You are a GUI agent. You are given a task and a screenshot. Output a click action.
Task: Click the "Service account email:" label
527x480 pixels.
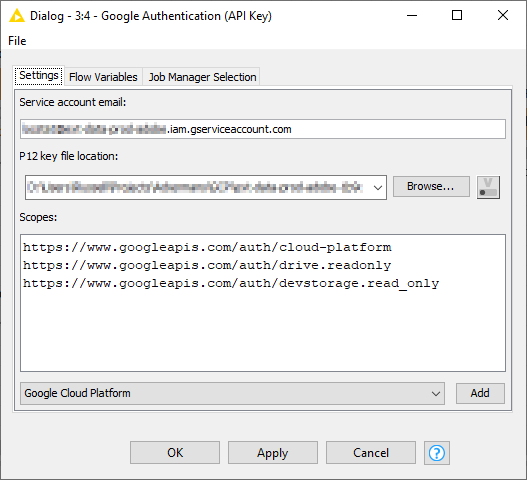[73, 102]
